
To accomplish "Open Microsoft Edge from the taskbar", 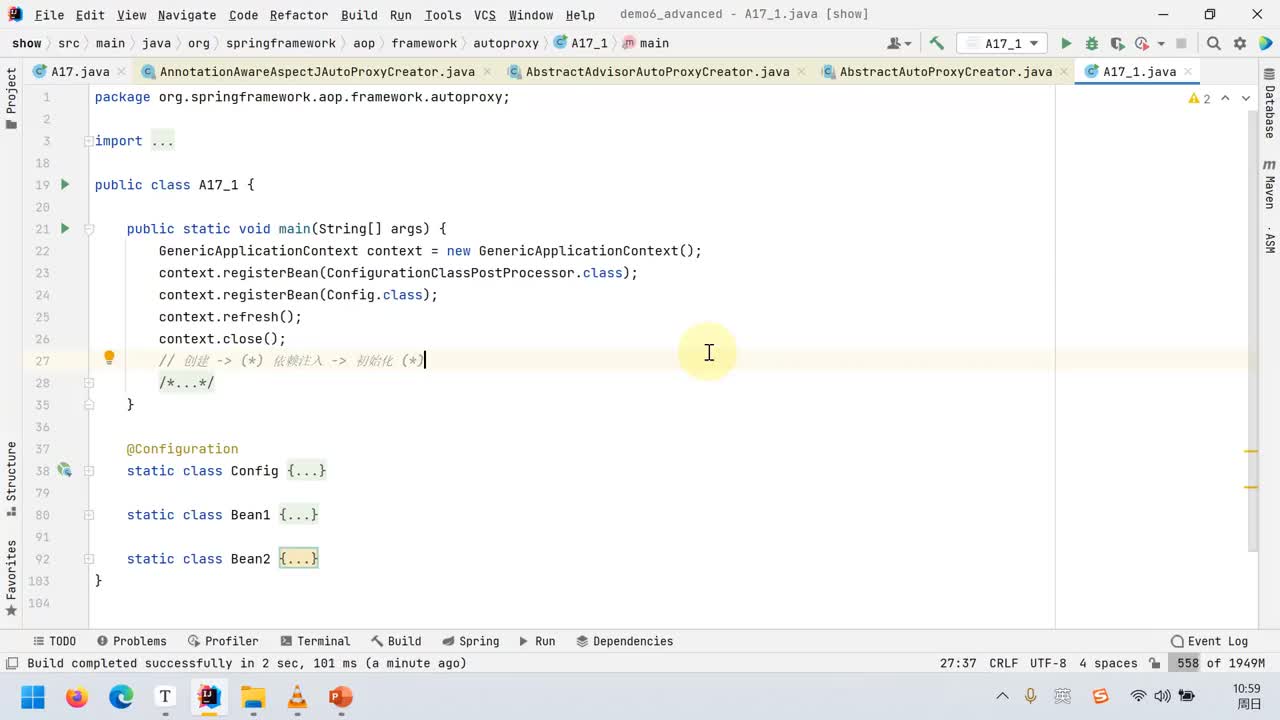I will (121, 697).
